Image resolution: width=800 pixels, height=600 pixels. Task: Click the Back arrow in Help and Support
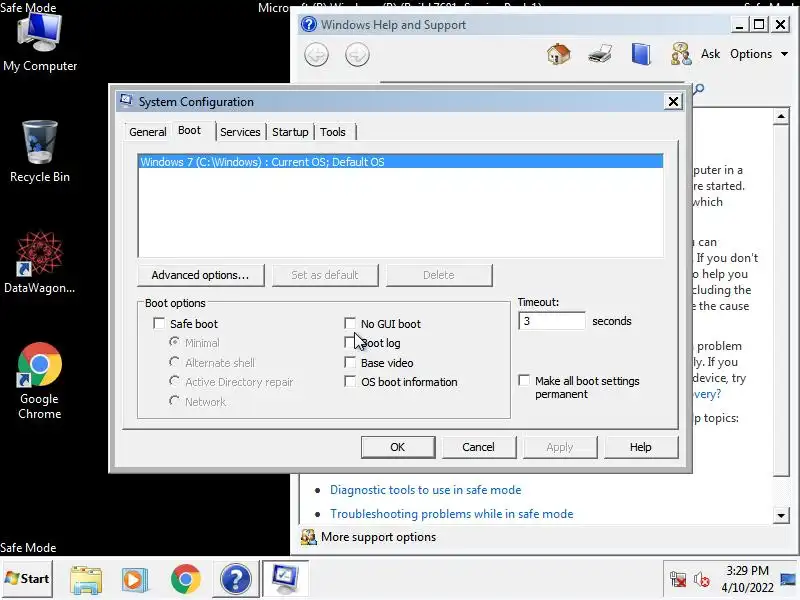coord(316,55)
